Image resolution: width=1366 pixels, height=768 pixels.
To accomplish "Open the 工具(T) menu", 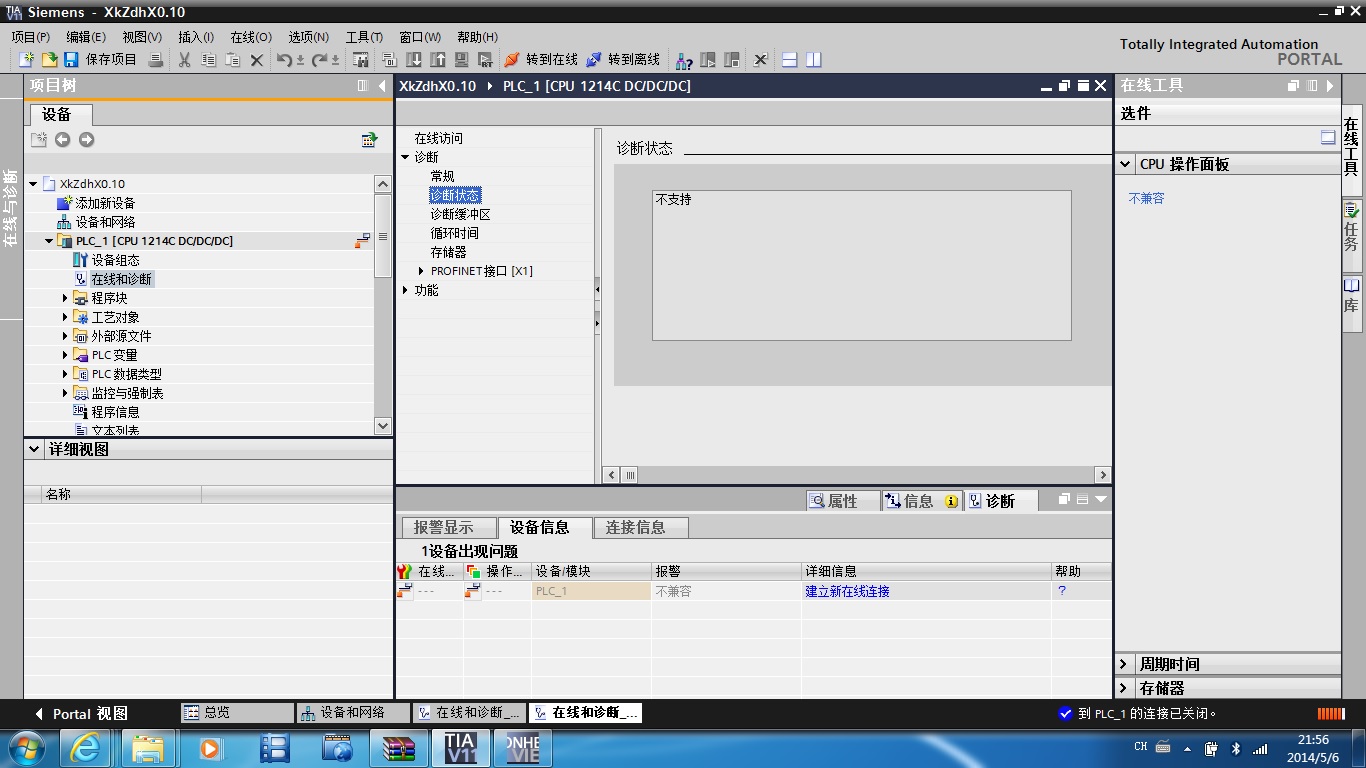I will (364, 37).
